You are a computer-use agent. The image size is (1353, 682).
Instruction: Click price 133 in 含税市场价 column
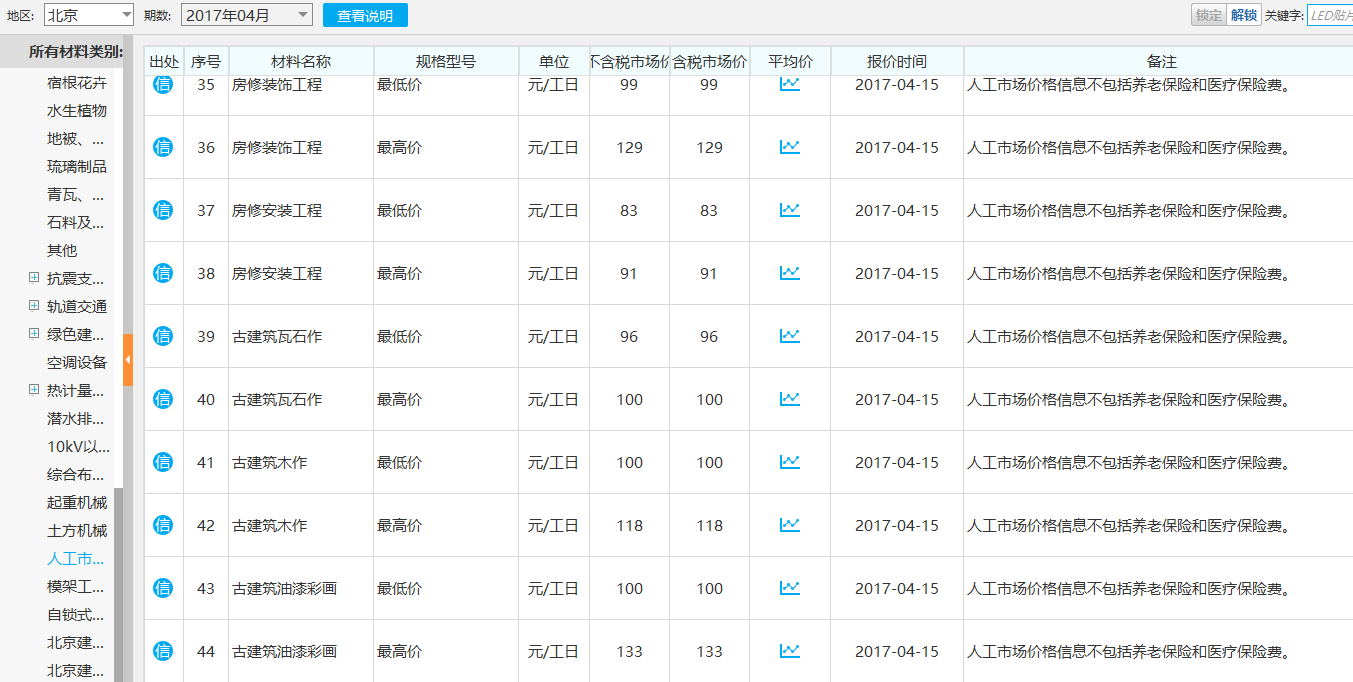[709, 651]
